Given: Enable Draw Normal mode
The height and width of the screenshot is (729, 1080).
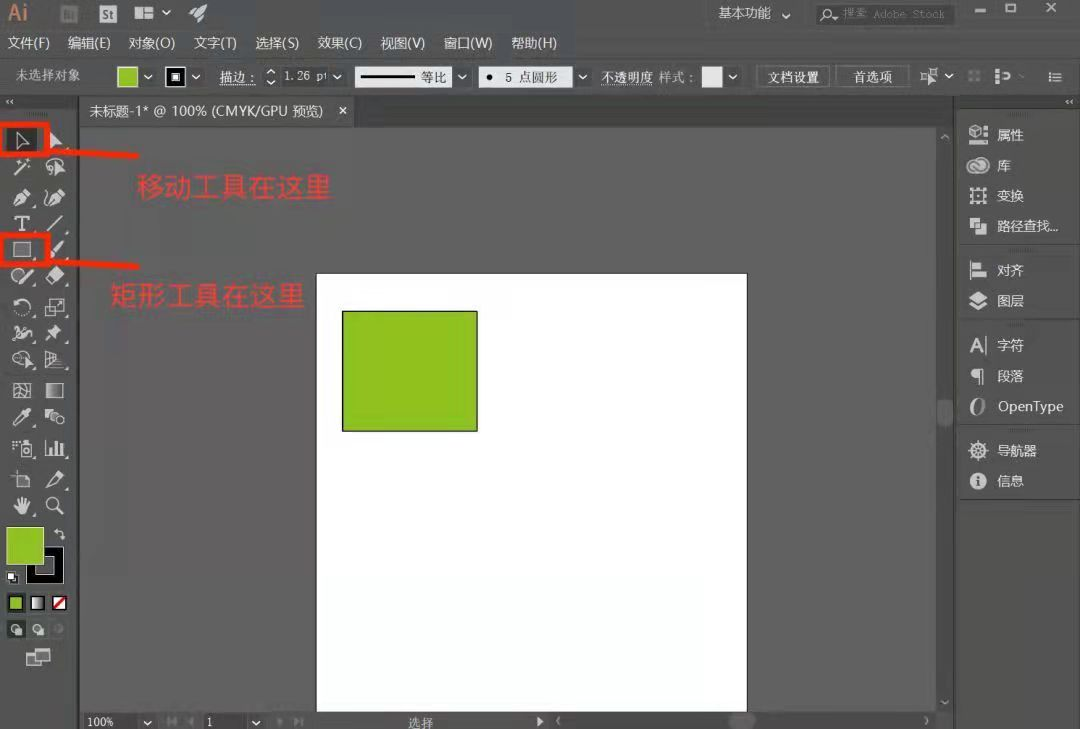Looking at the screenshot, I should pyautogui.click(x=17, y=629).
